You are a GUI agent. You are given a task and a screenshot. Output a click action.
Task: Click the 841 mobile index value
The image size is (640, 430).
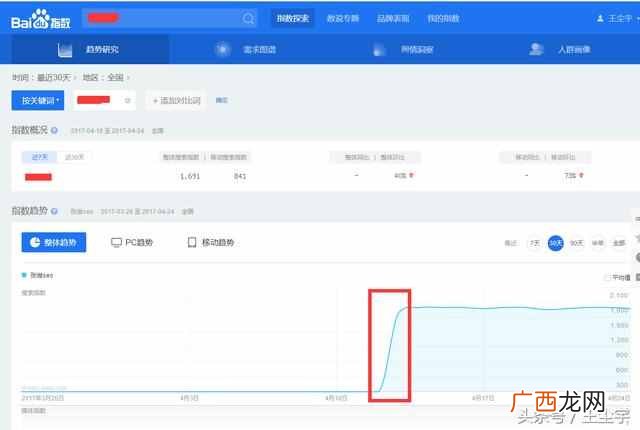(x=240, y=176)
